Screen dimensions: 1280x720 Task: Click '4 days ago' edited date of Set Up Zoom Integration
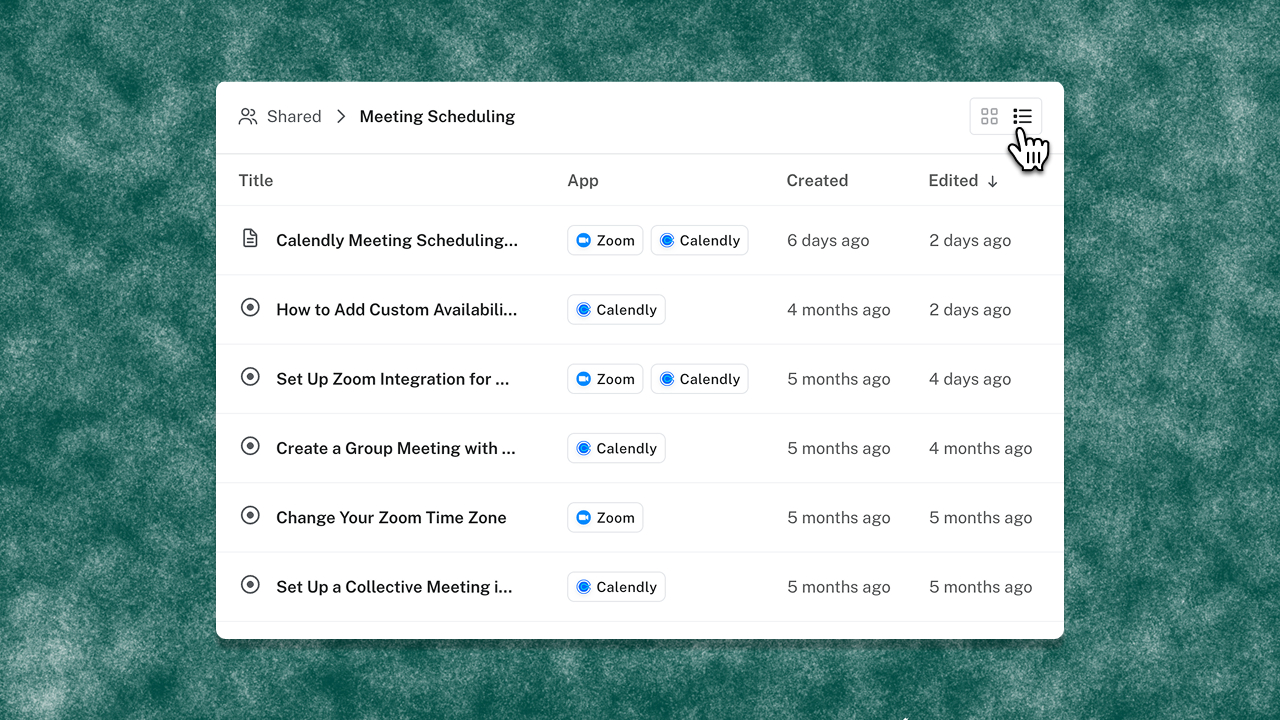(x=970, y=379)
